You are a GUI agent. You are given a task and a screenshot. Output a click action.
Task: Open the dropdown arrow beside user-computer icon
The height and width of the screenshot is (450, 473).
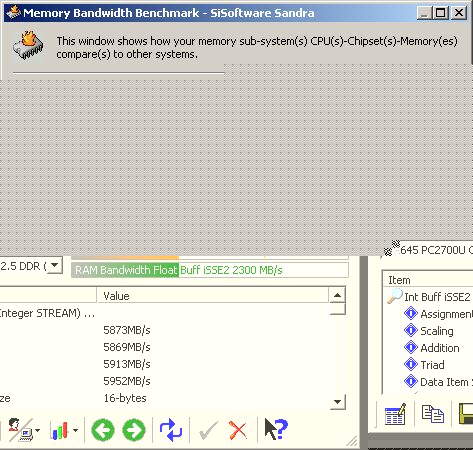[37, 430]
